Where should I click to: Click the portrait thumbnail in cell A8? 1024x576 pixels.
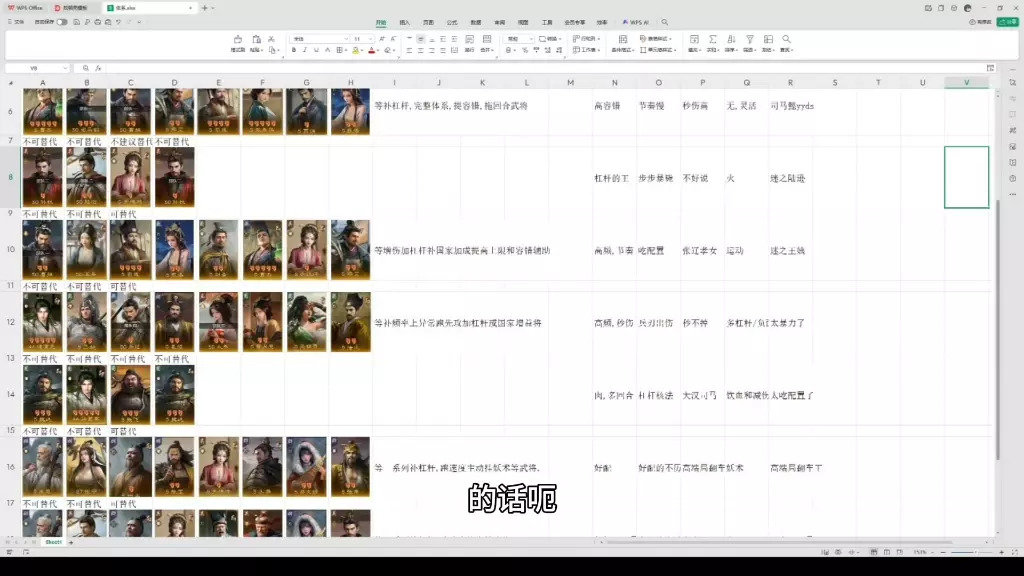[x=42, y=177]
